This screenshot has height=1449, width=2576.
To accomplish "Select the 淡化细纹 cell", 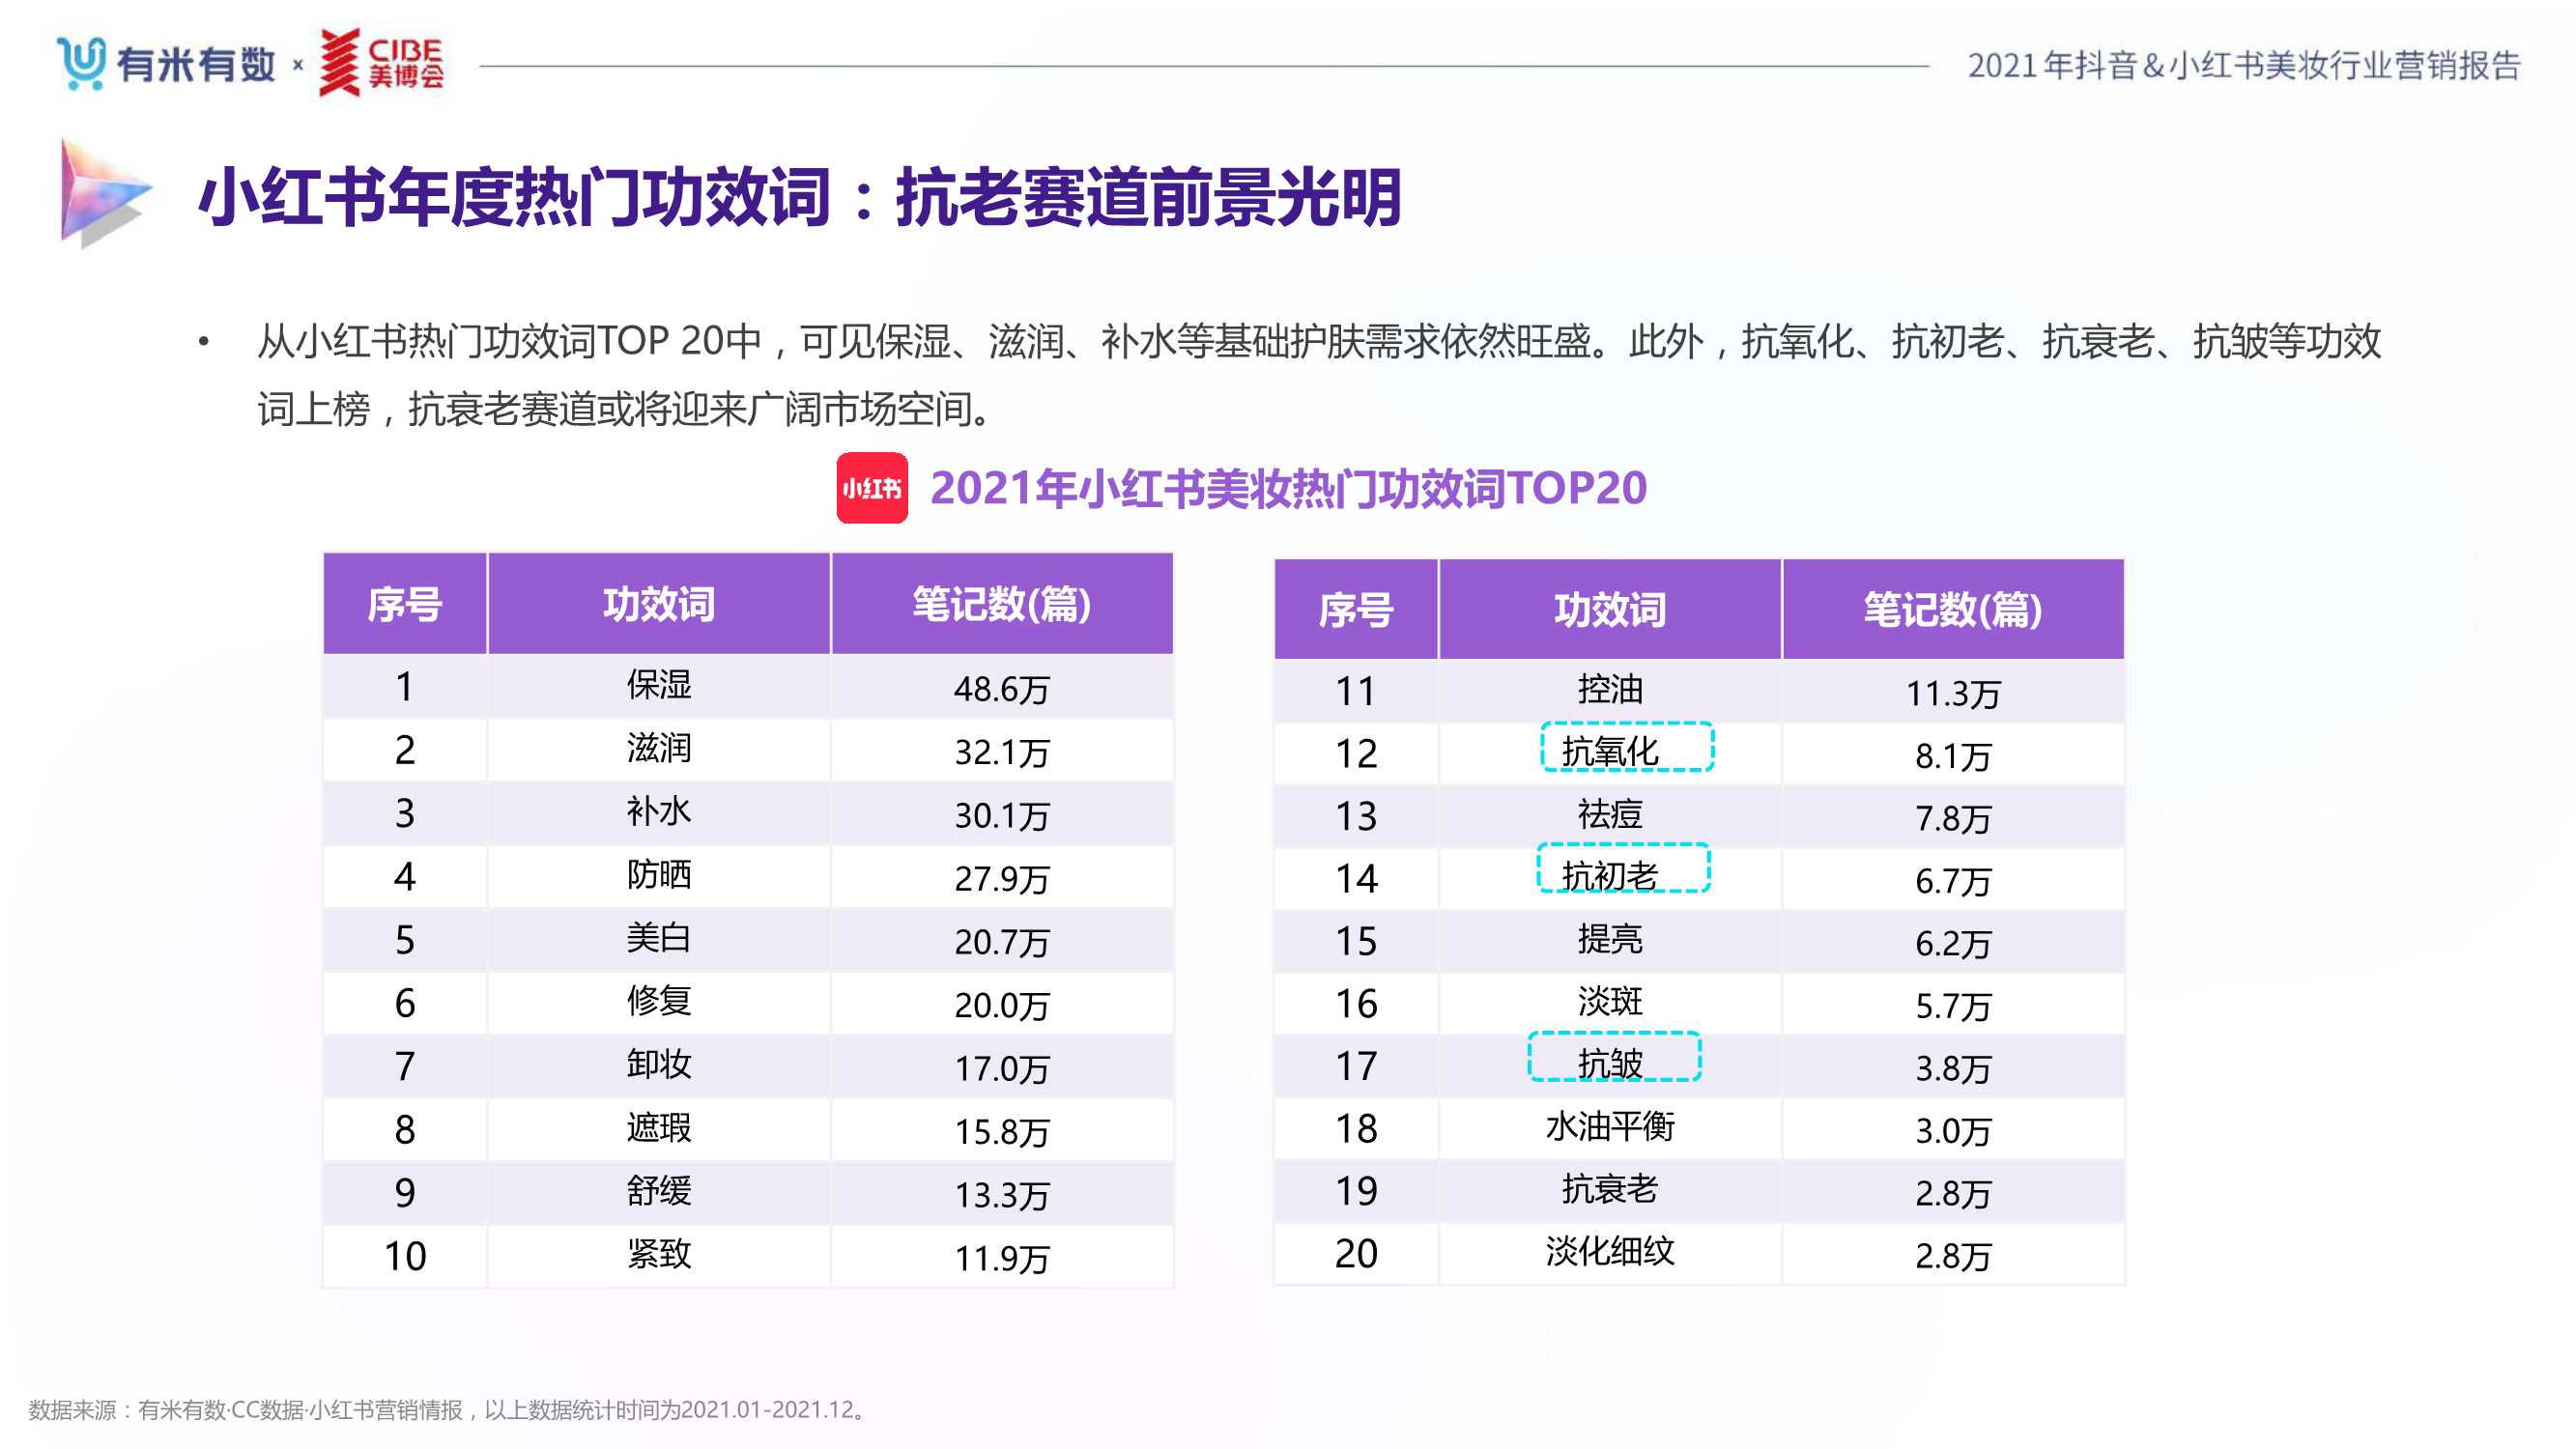I will (x=1610, y=1251).
